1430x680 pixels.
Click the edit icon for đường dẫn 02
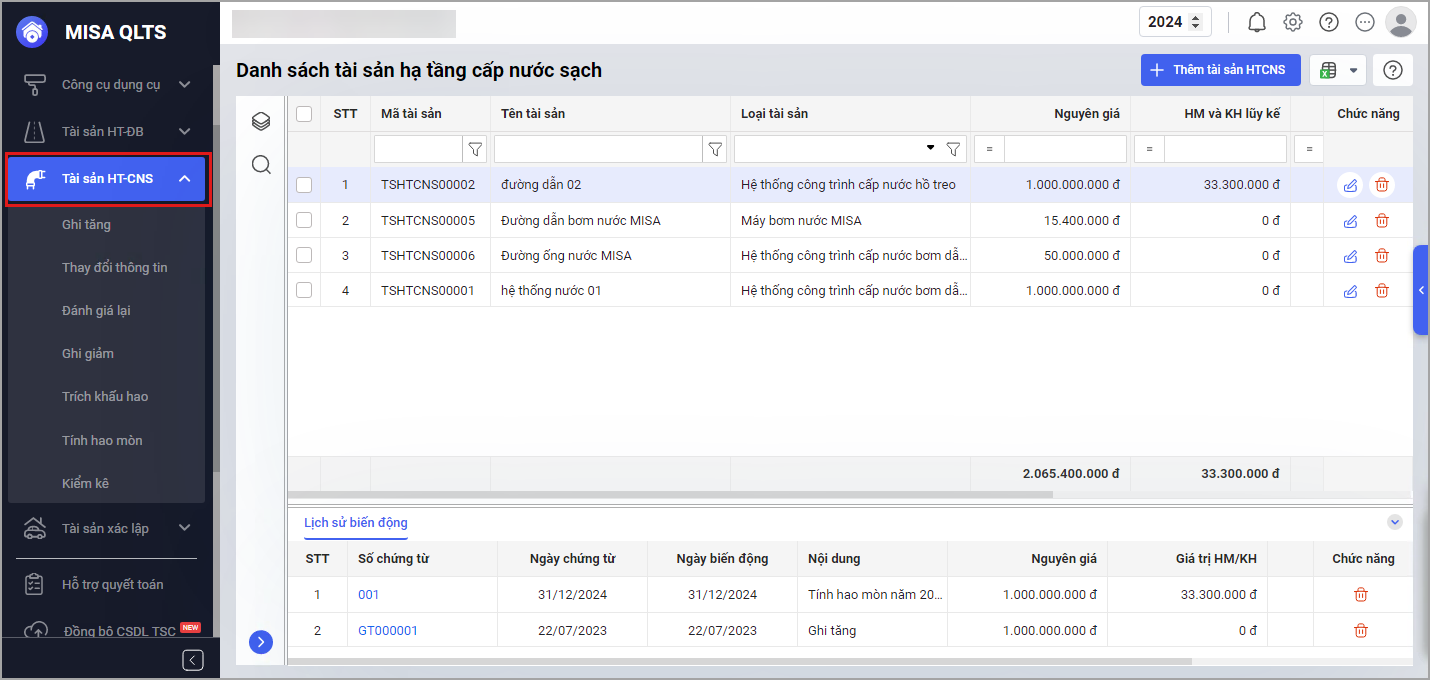(x=1350, y=185)
